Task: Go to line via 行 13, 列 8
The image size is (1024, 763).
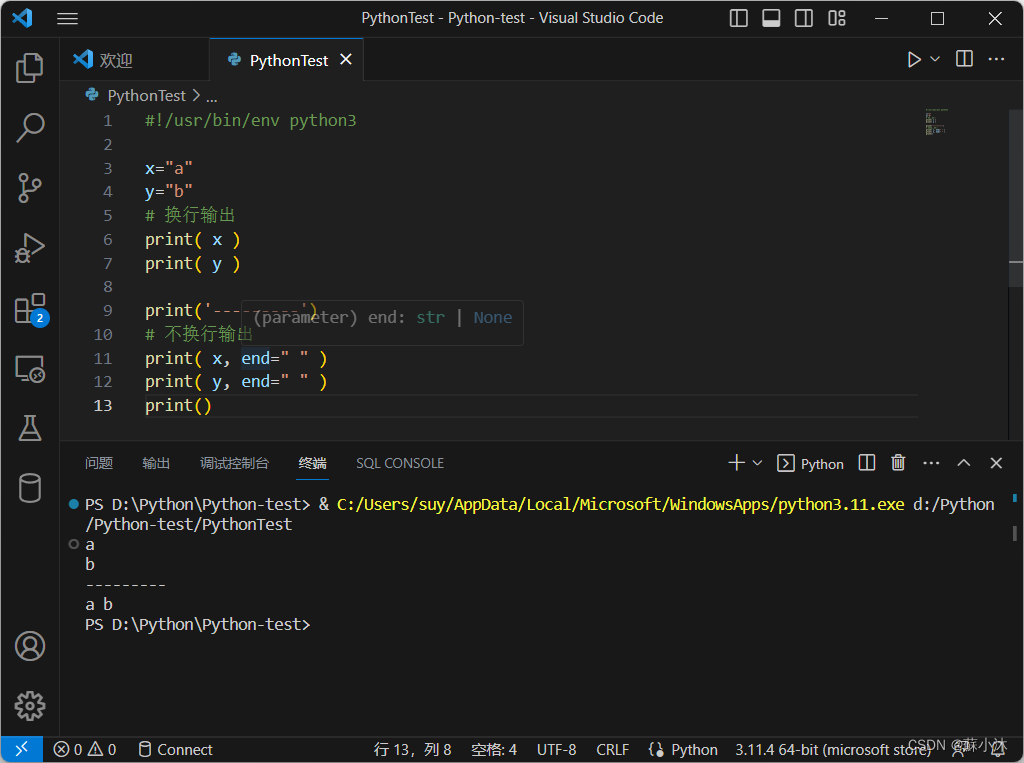Action: pos(412,749)
